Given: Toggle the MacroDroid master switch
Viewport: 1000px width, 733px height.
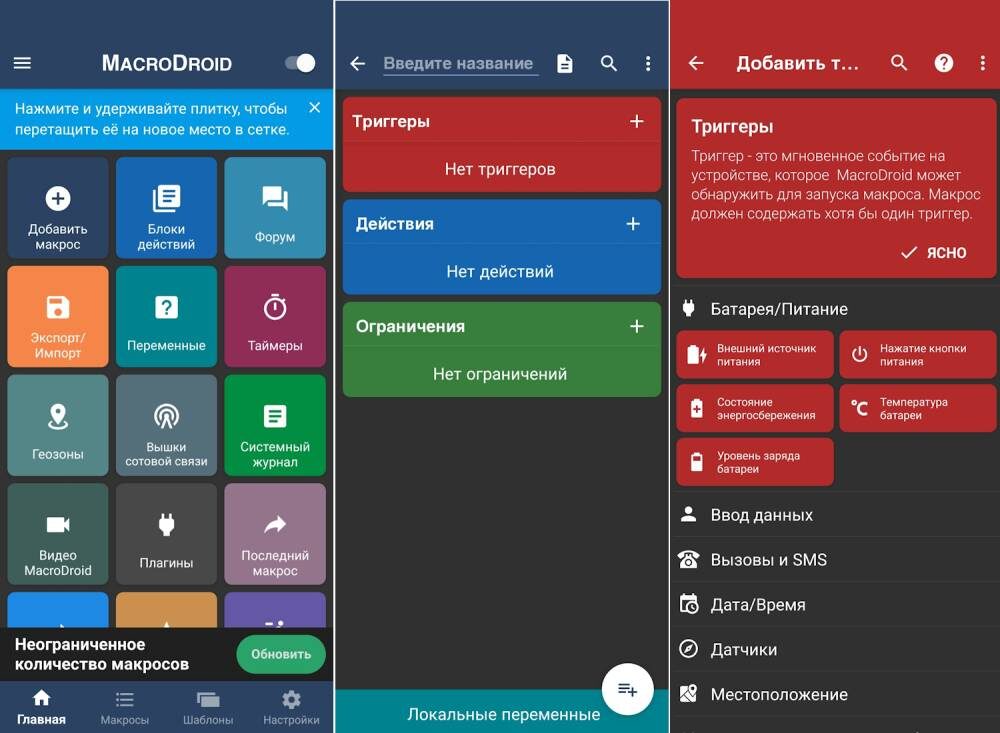Looking at the screenshot, I should pos(300,63).
